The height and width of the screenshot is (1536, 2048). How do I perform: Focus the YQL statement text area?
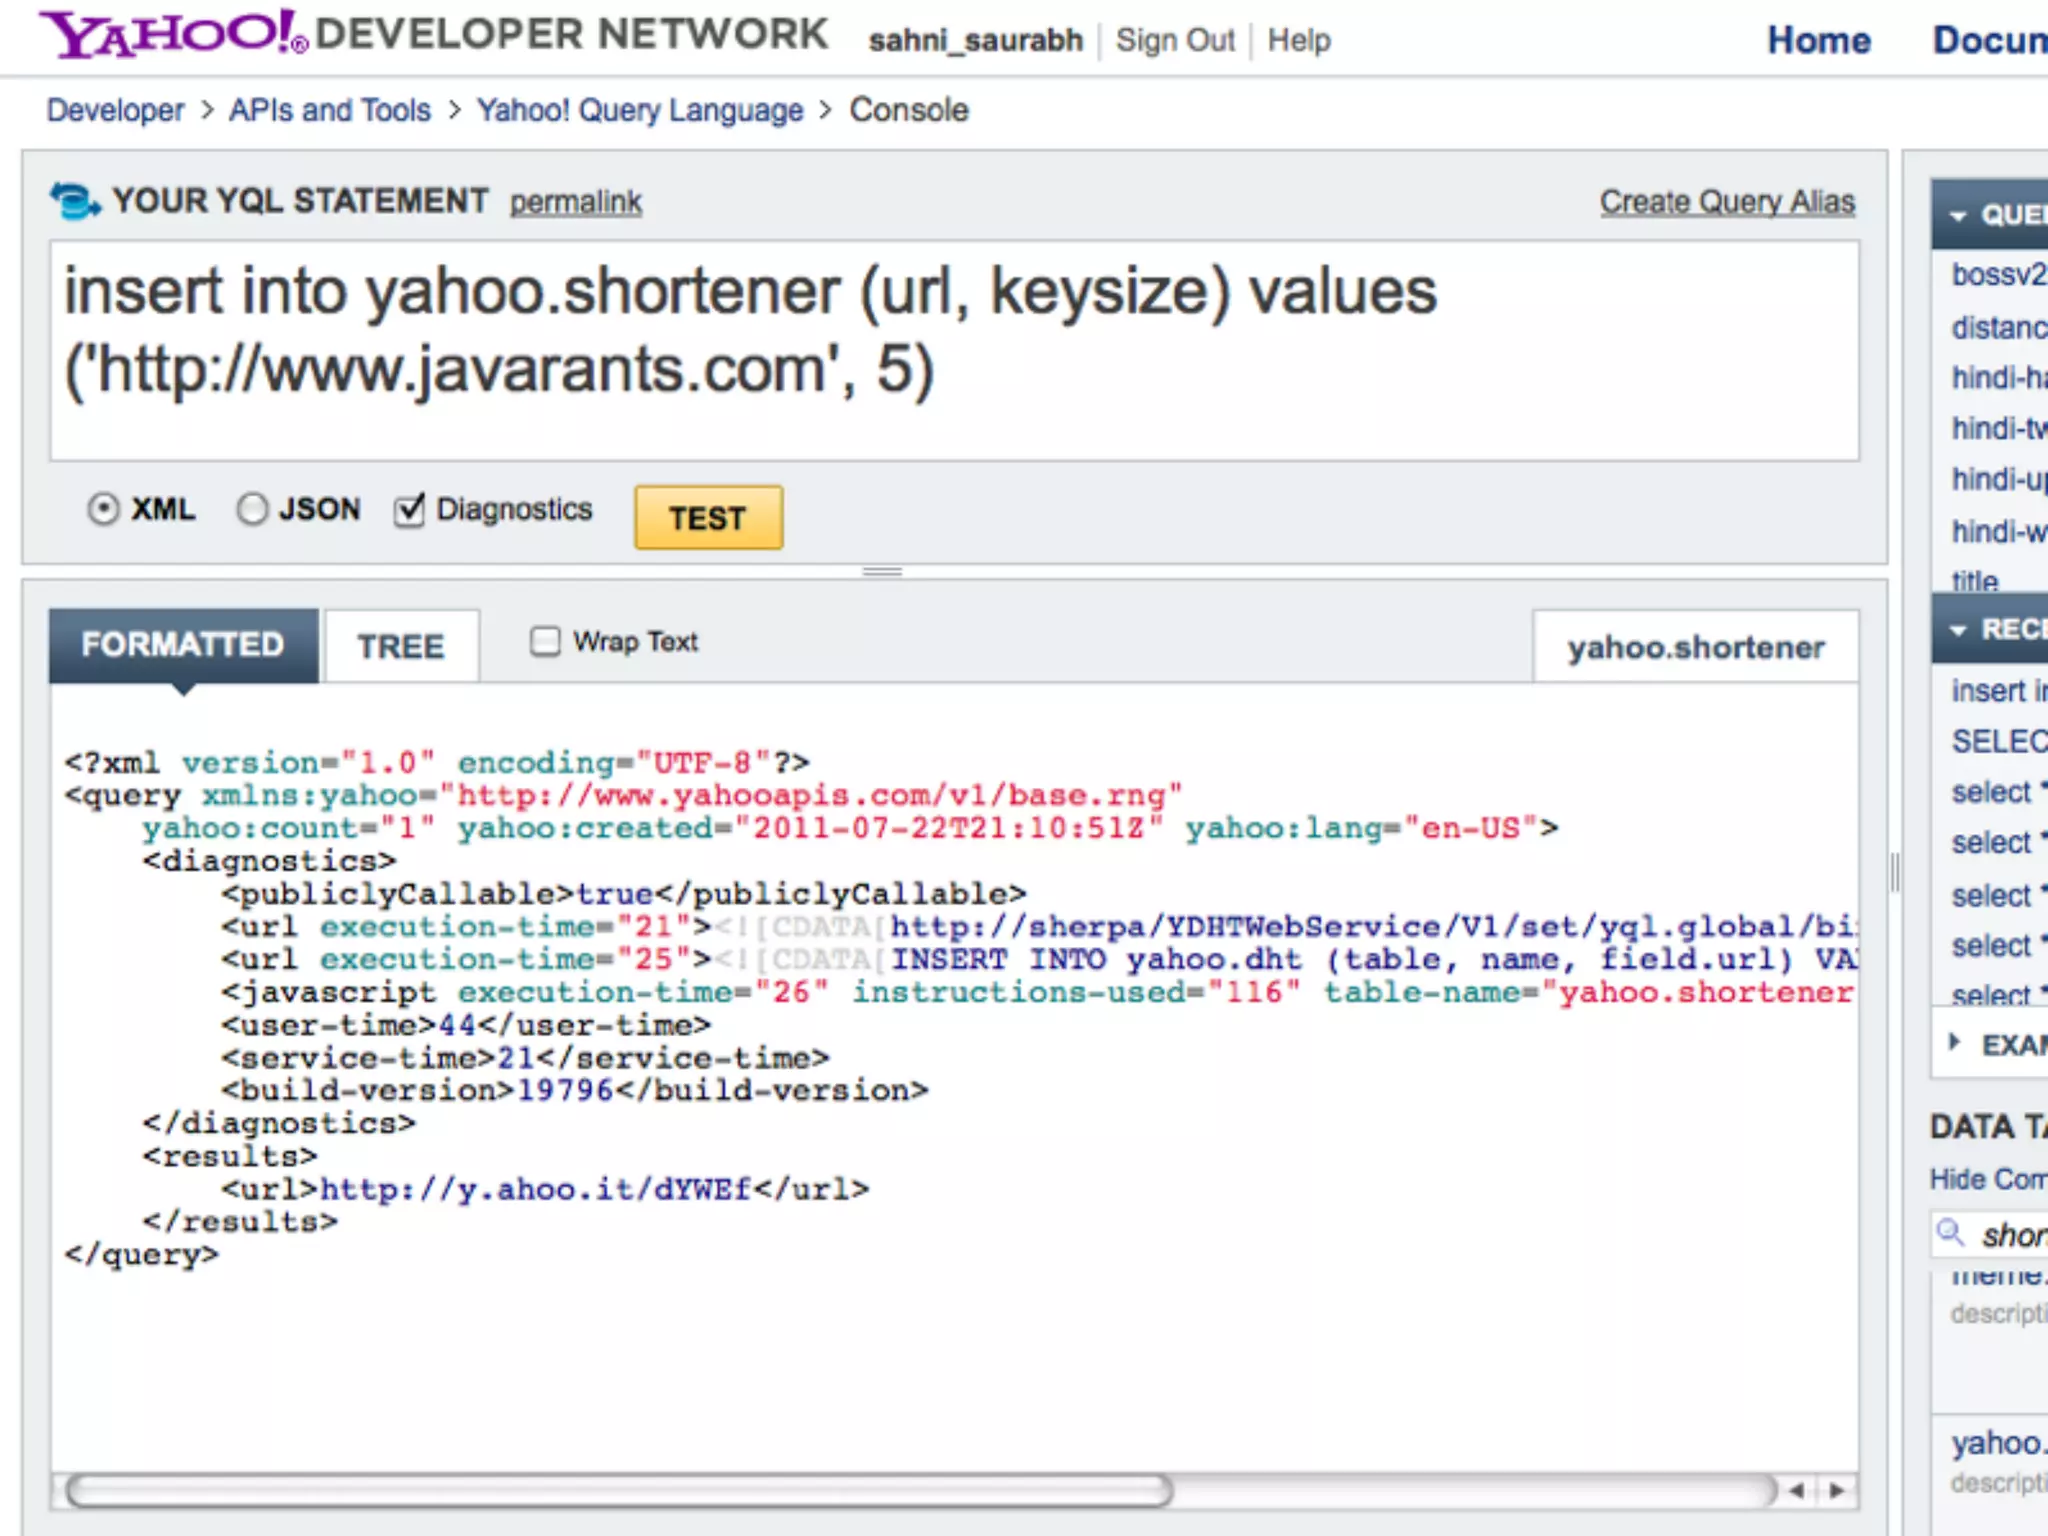coord(955,350)
